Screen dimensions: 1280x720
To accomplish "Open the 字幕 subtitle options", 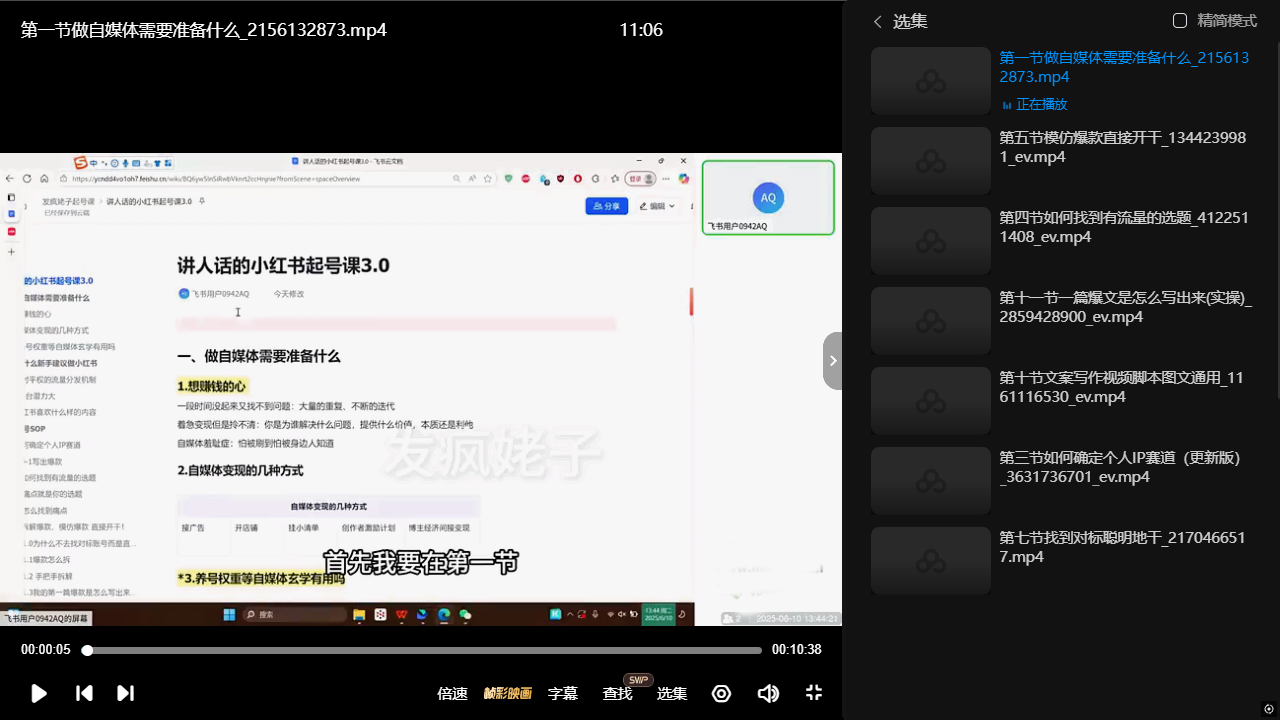I will click(563, 693).
